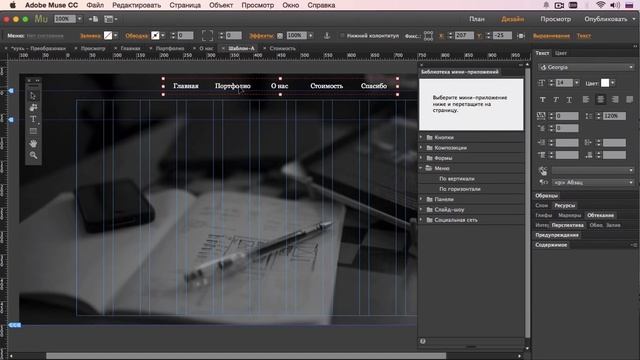The width and height of the screenshot is (640, 360).
Task: Click the Mu application logo
Action: point(41,19)
